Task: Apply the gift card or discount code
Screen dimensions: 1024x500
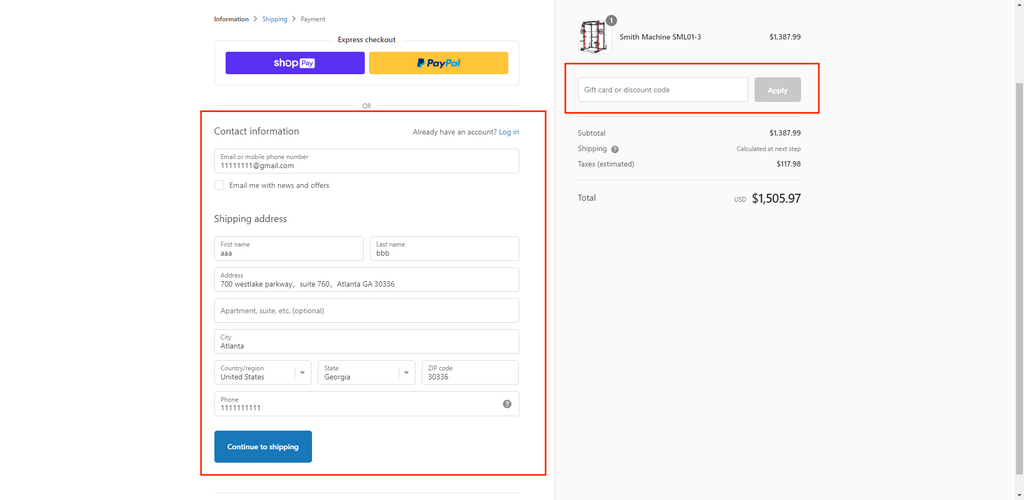Action: tap(777, 90)
